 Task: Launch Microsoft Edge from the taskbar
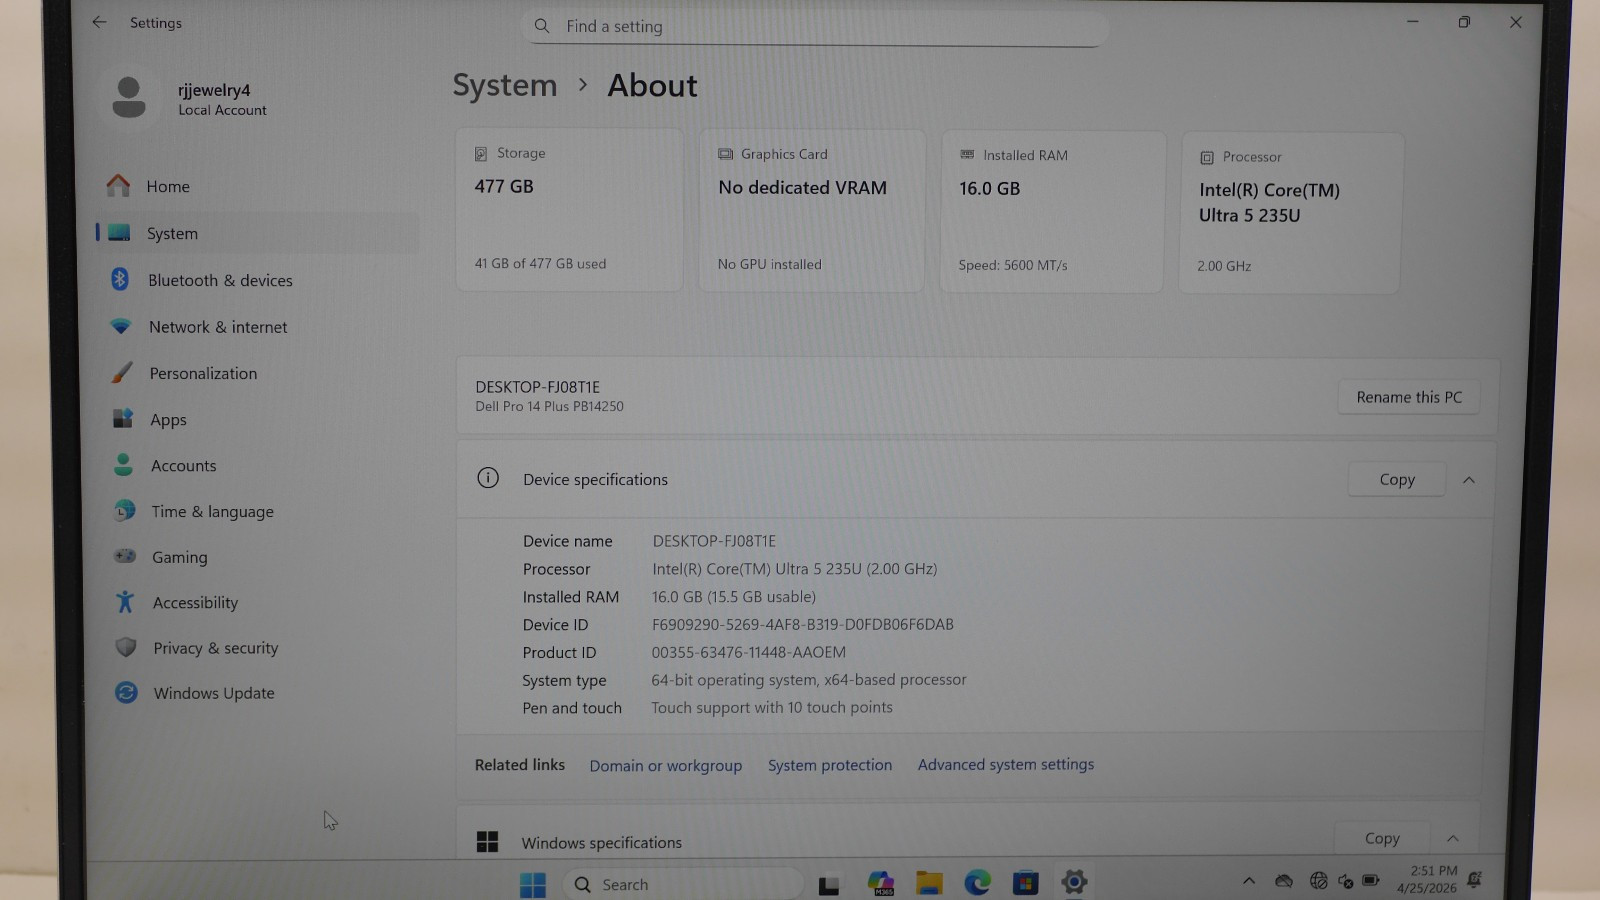(977, 882)
